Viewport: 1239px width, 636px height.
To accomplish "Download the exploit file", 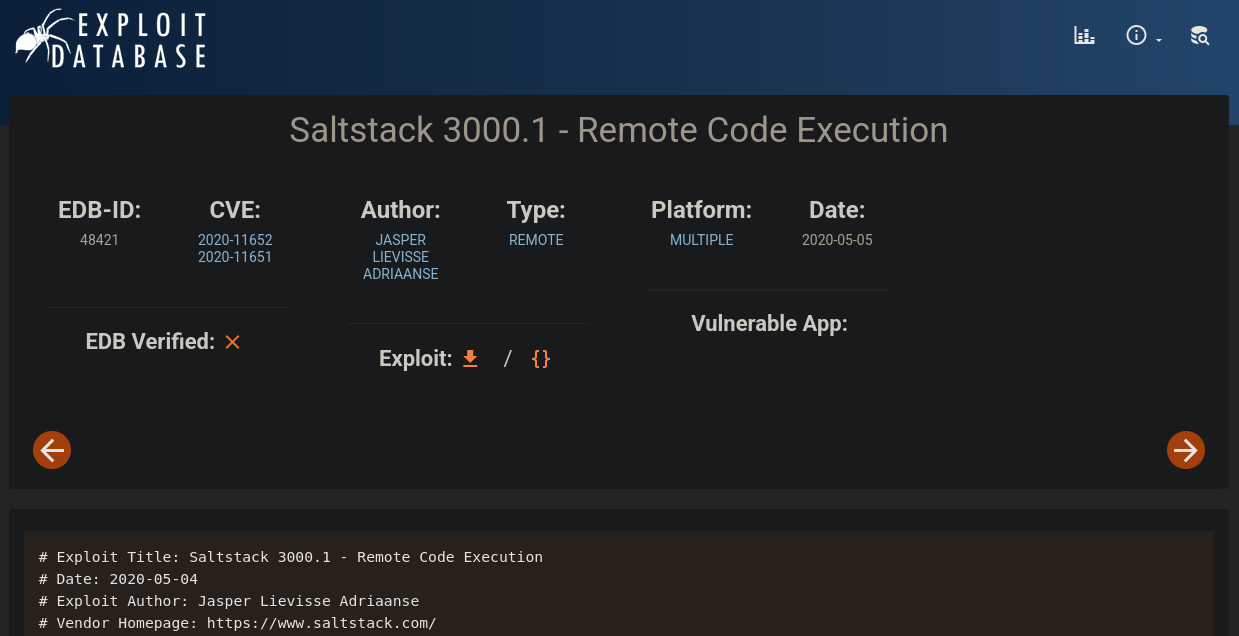I will click(x=470, y=358).
